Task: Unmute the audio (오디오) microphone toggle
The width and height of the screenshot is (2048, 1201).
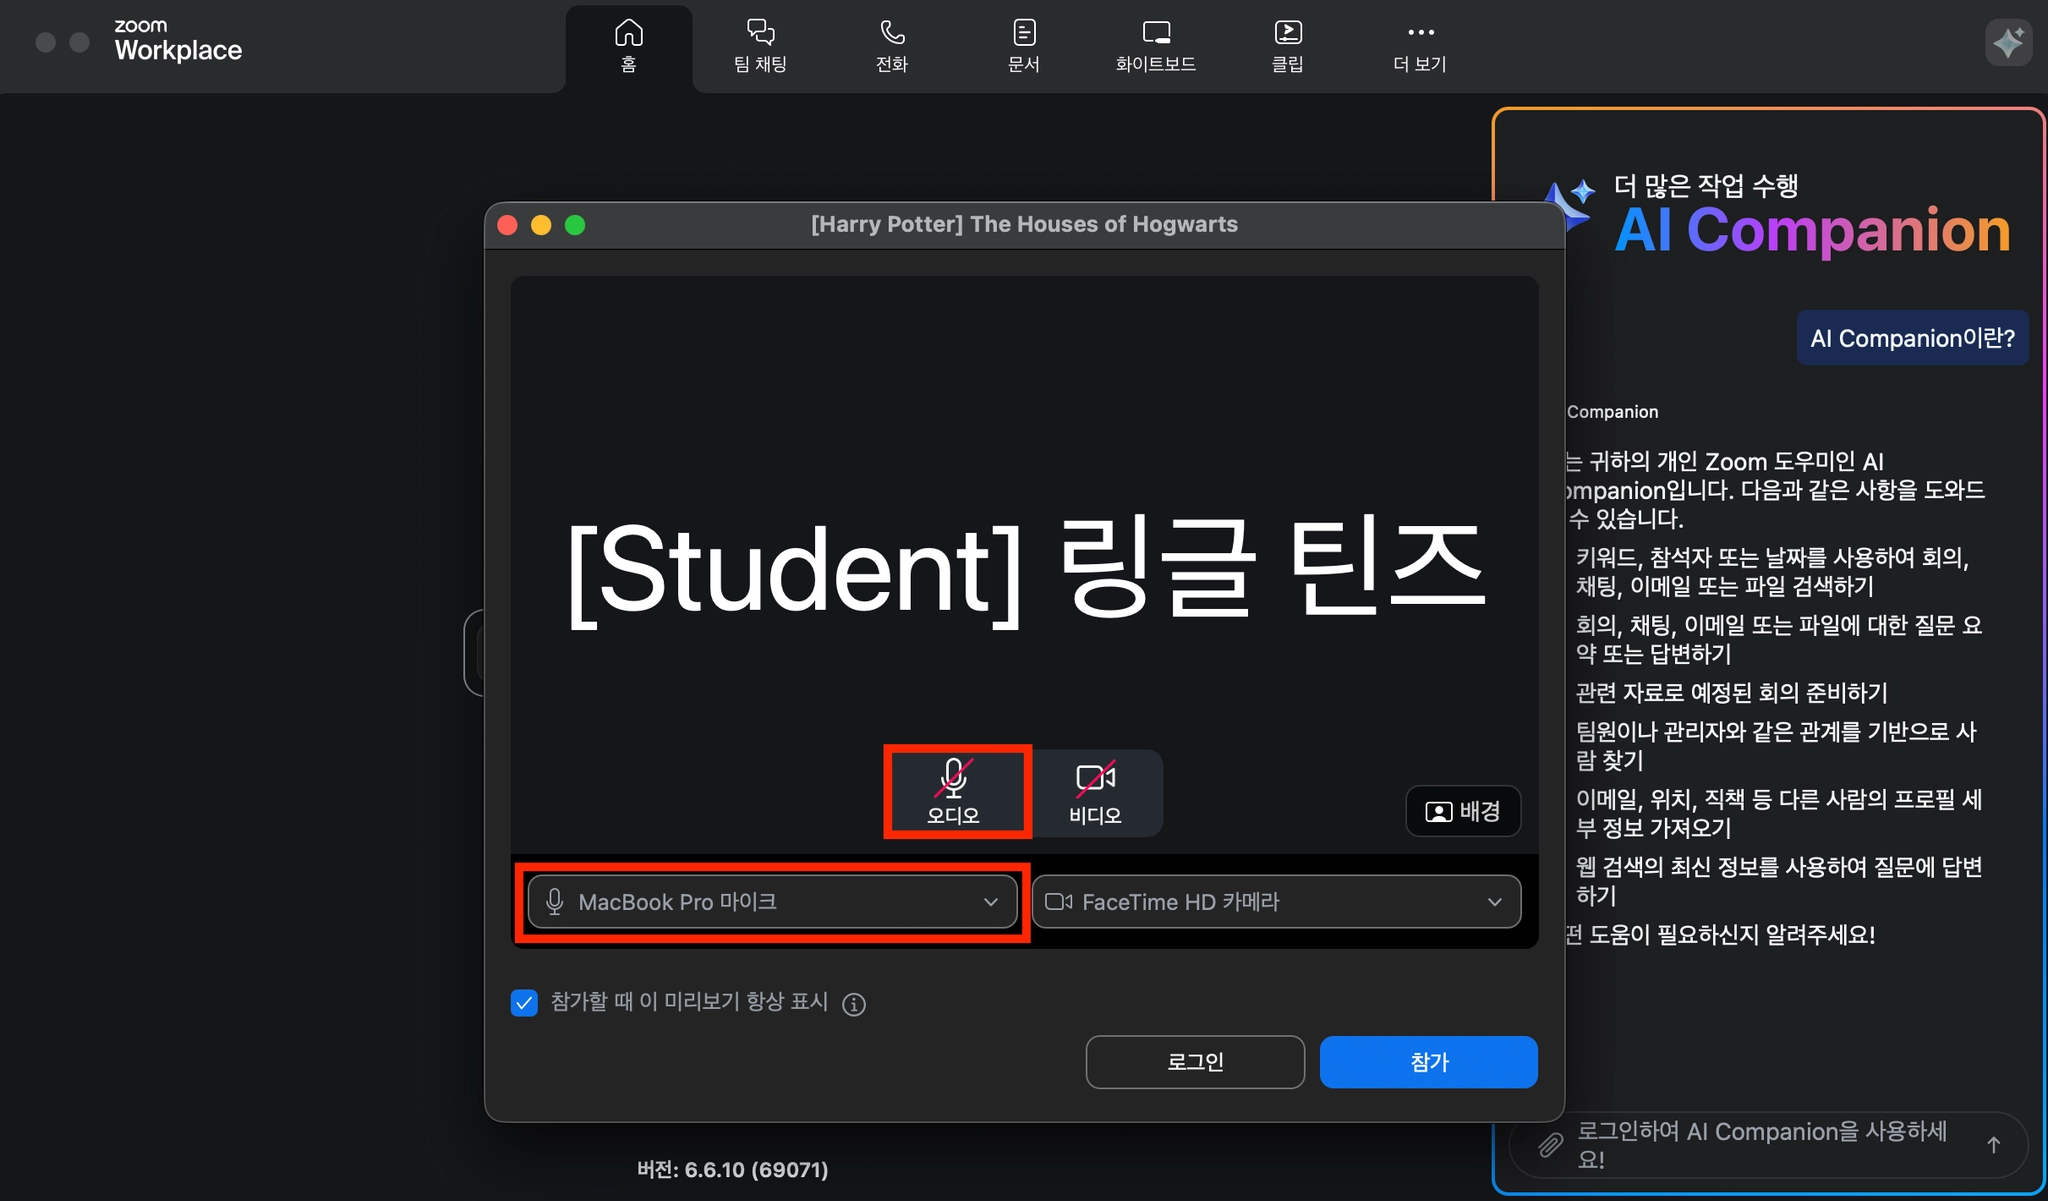Action: pos(954,791)
